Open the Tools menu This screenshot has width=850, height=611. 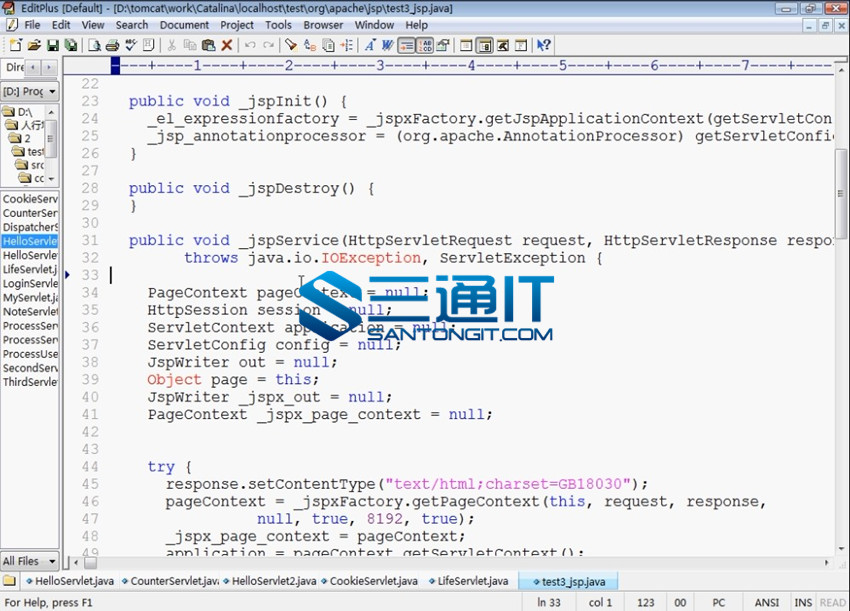(x=279, y=24)
